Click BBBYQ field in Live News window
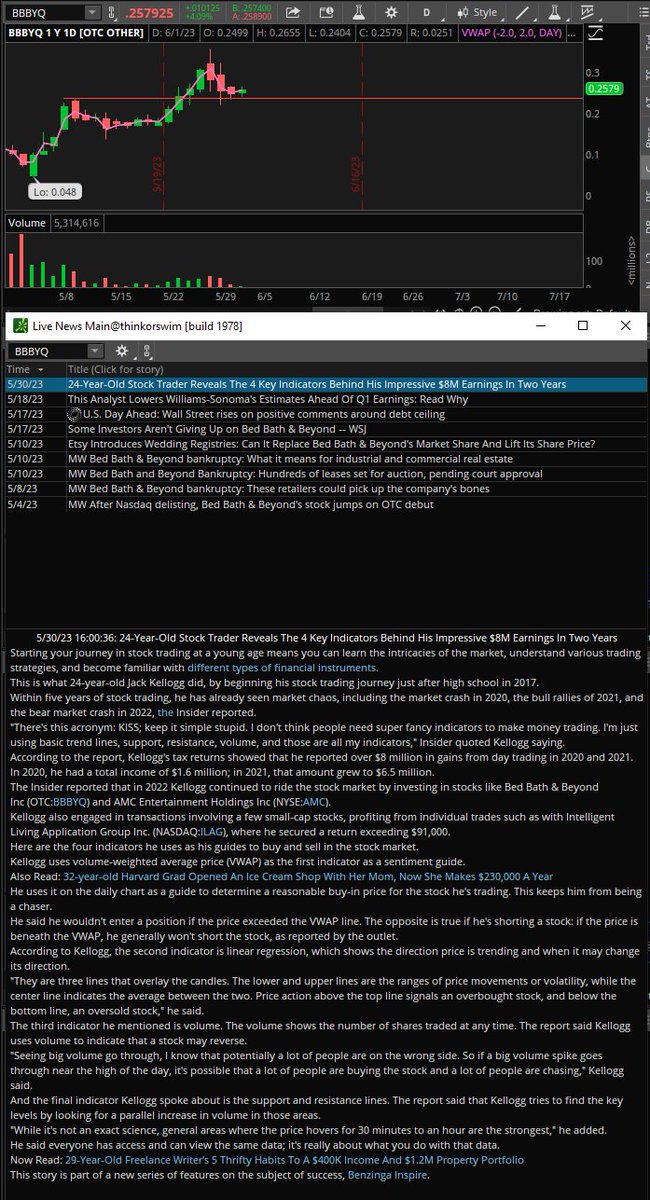Image resolution: width=650 pixels, height=1200 pixels. [x=47, y=351]
